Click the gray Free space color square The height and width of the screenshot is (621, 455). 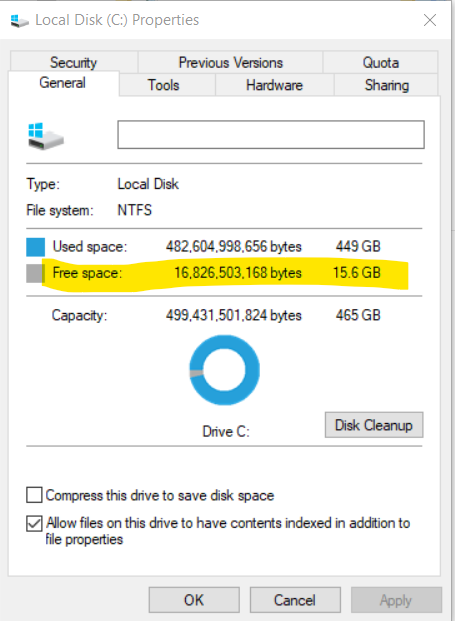35,274
